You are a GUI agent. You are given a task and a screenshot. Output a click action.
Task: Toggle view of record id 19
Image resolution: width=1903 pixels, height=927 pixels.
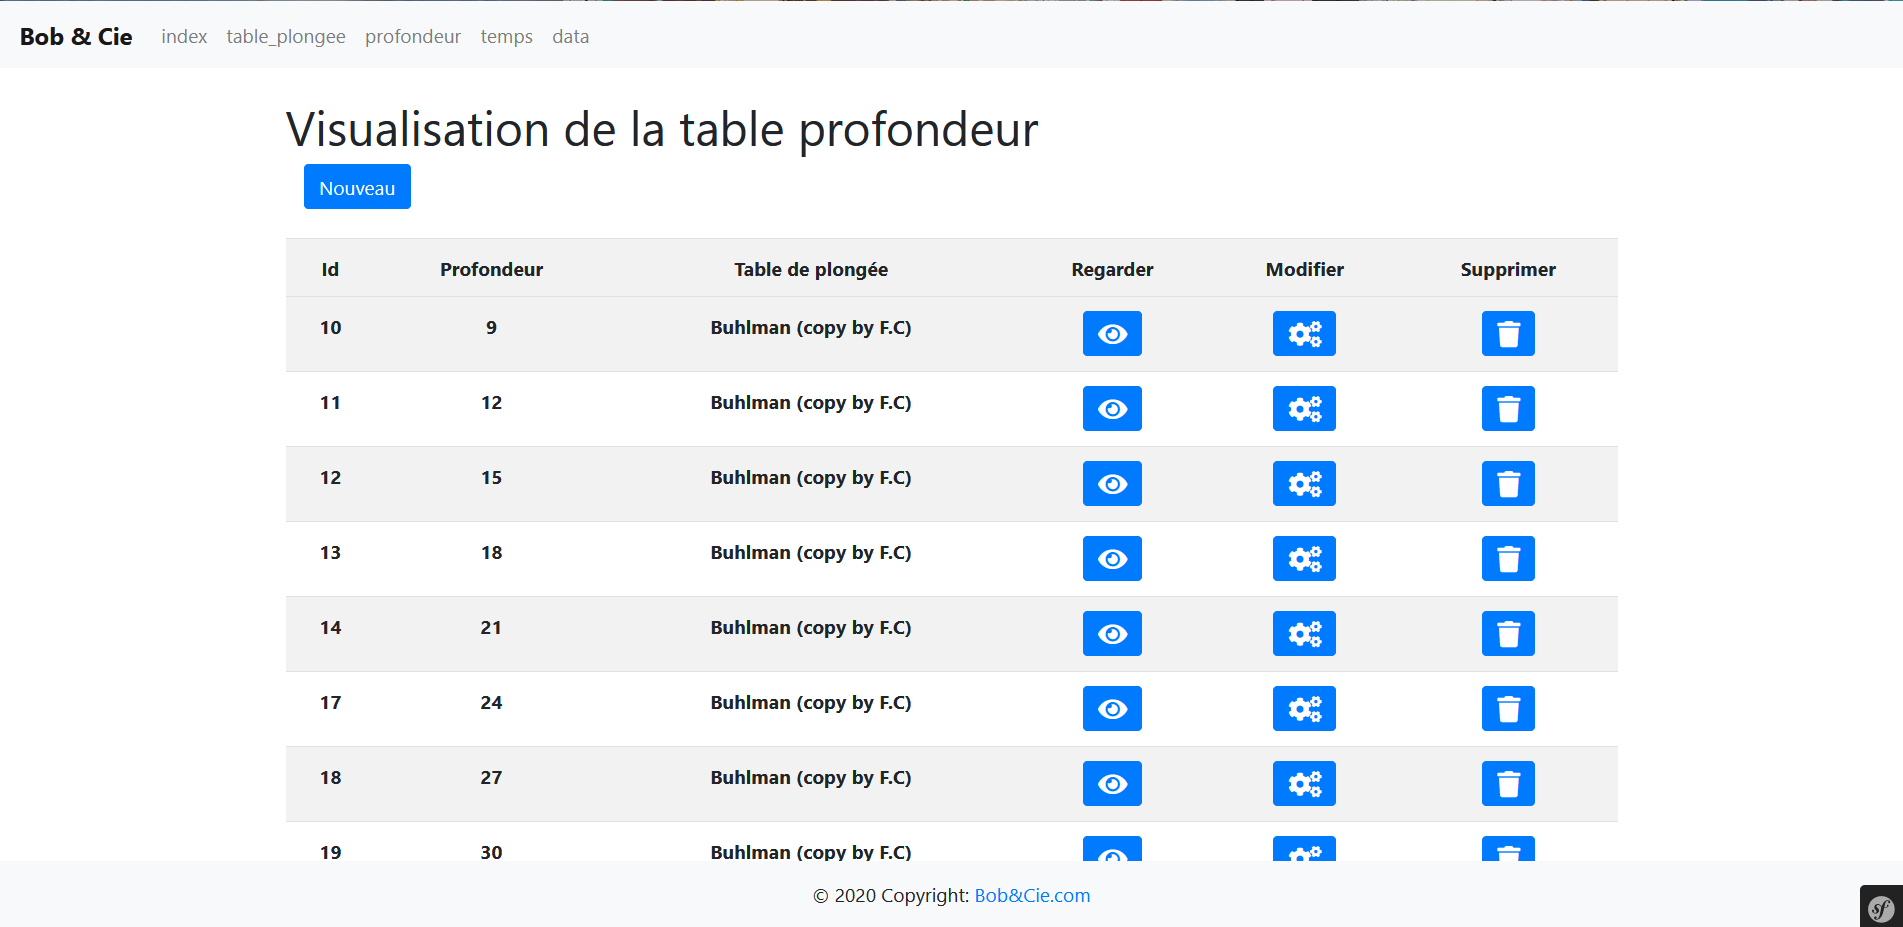1112,853
